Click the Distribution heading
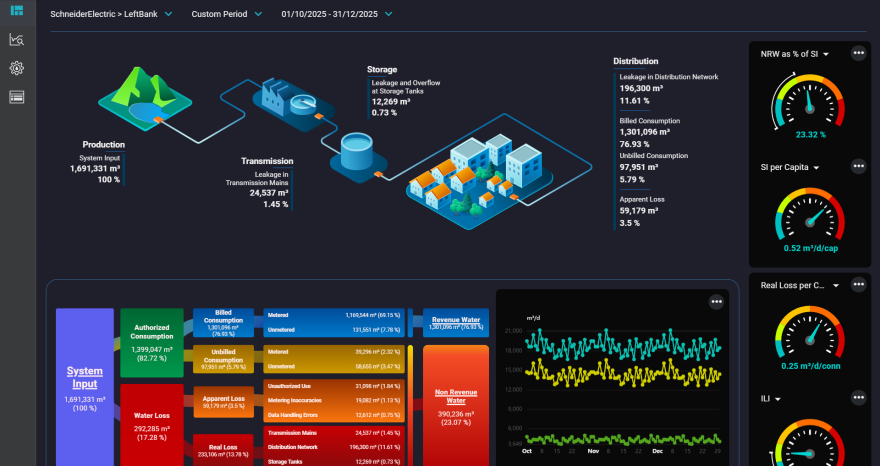The width and height of the screenshot is (880, 466). tap(635, 61)
